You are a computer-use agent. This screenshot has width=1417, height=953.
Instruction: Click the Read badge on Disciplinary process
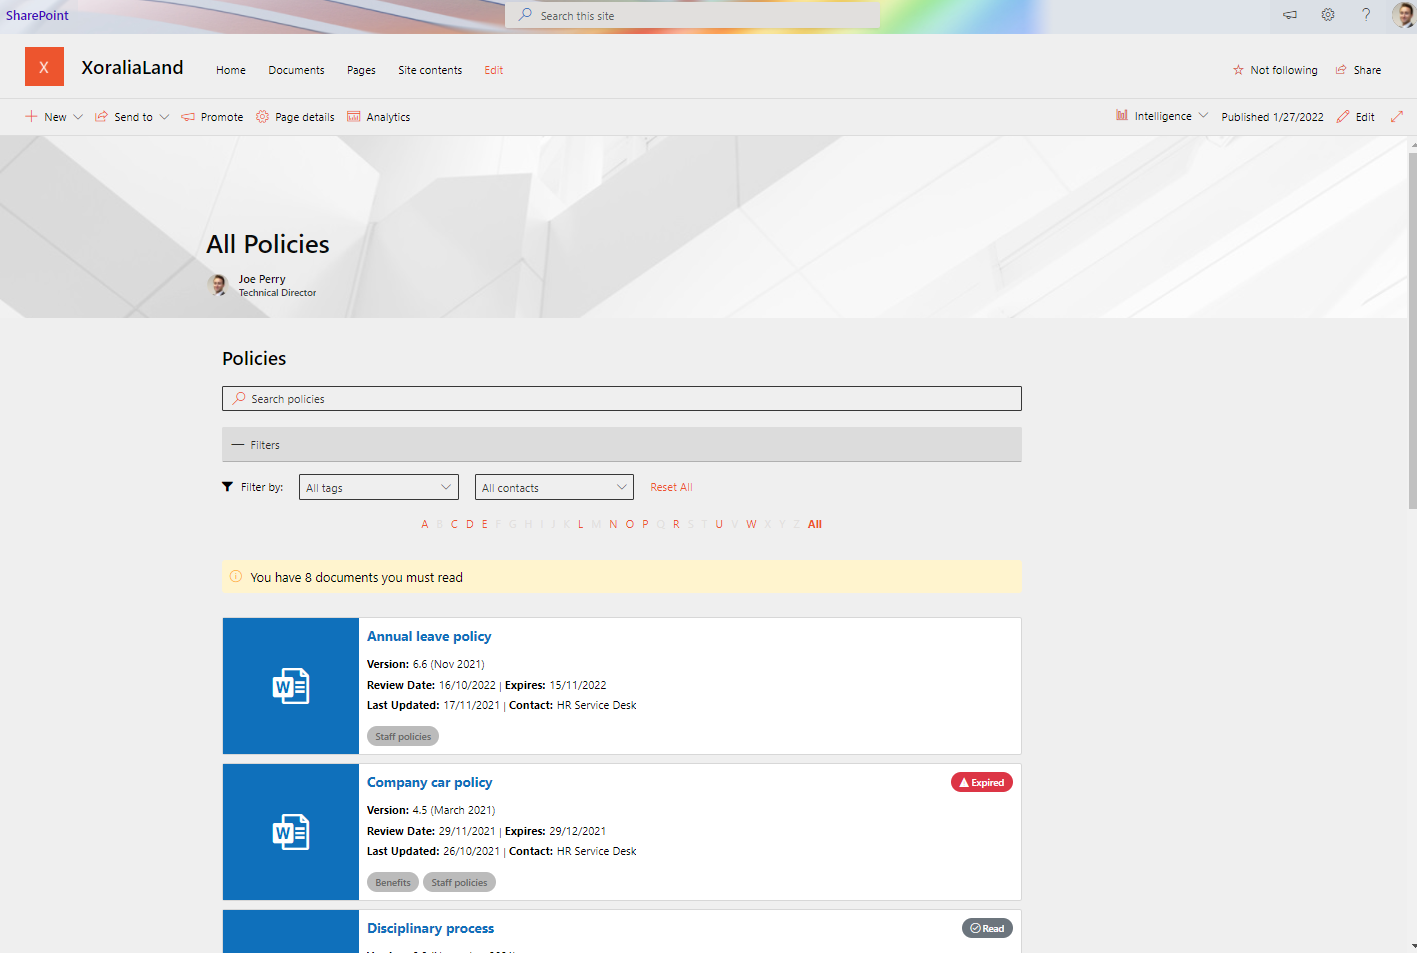point(987,928)
